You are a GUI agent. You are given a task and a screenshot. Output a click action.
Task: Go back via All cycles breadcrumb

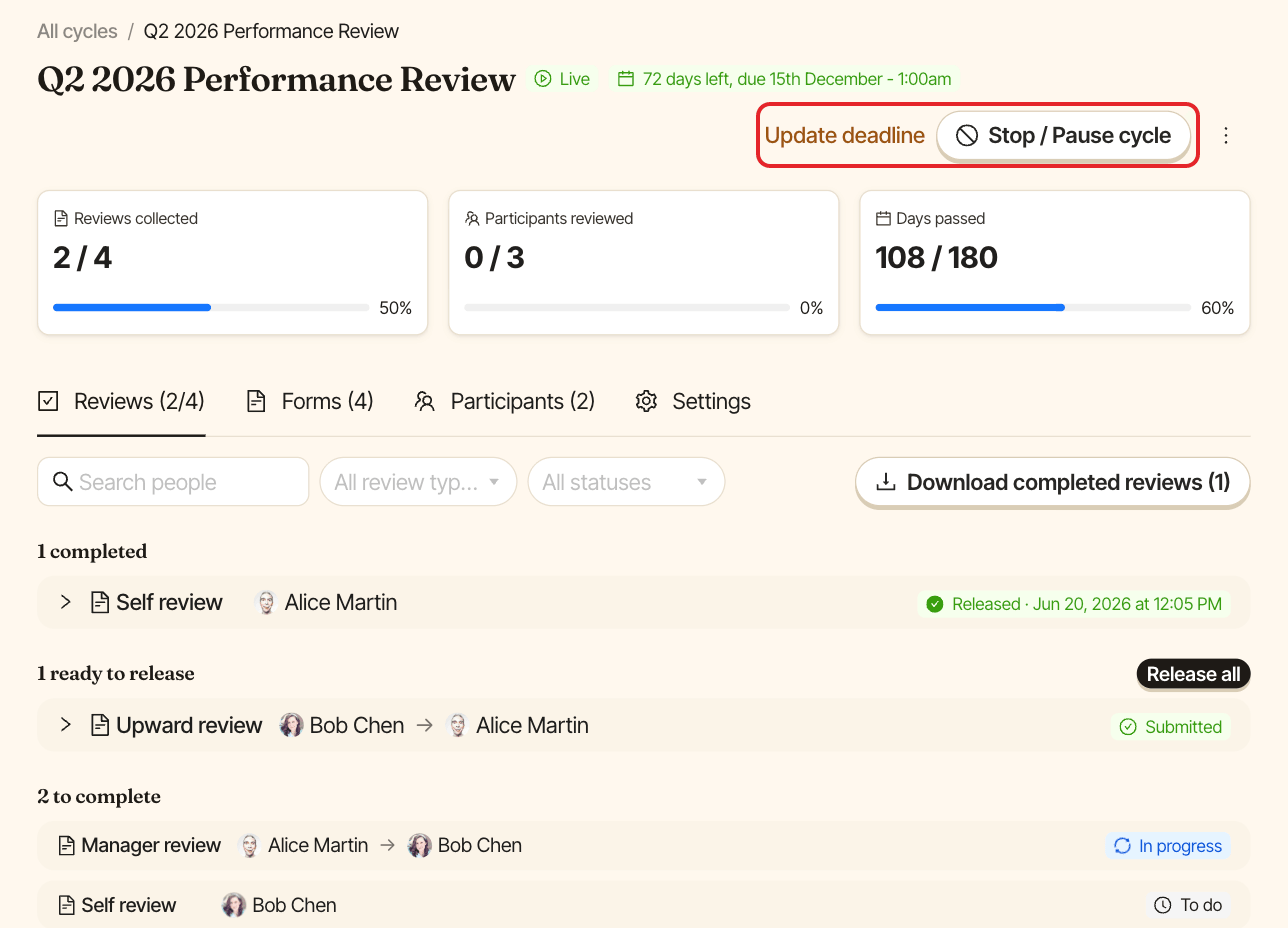point(77,31)
